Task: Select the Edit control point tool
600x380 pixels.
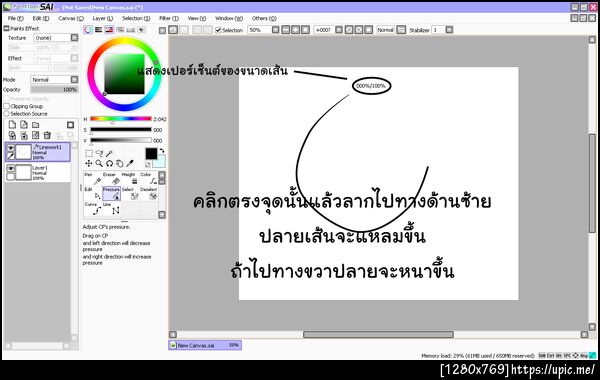Action: point(92,194)
